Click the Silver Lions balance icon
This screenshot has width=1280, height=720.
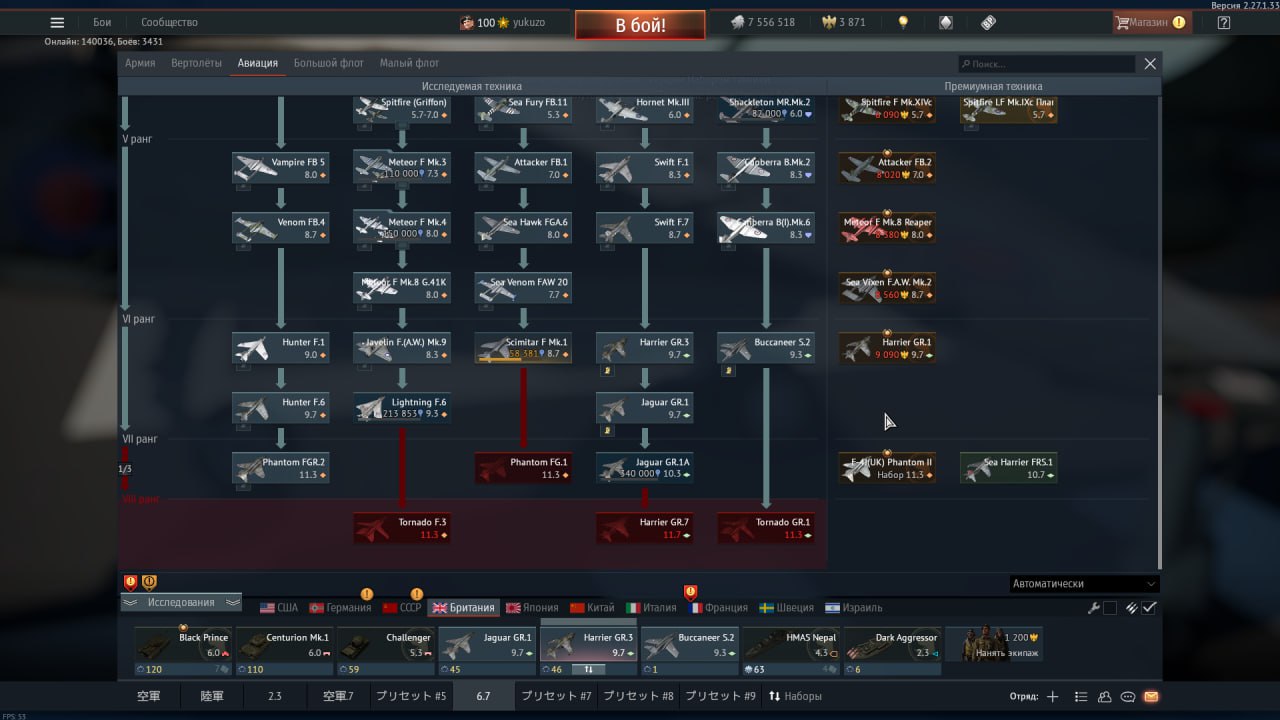coord(737,22)
